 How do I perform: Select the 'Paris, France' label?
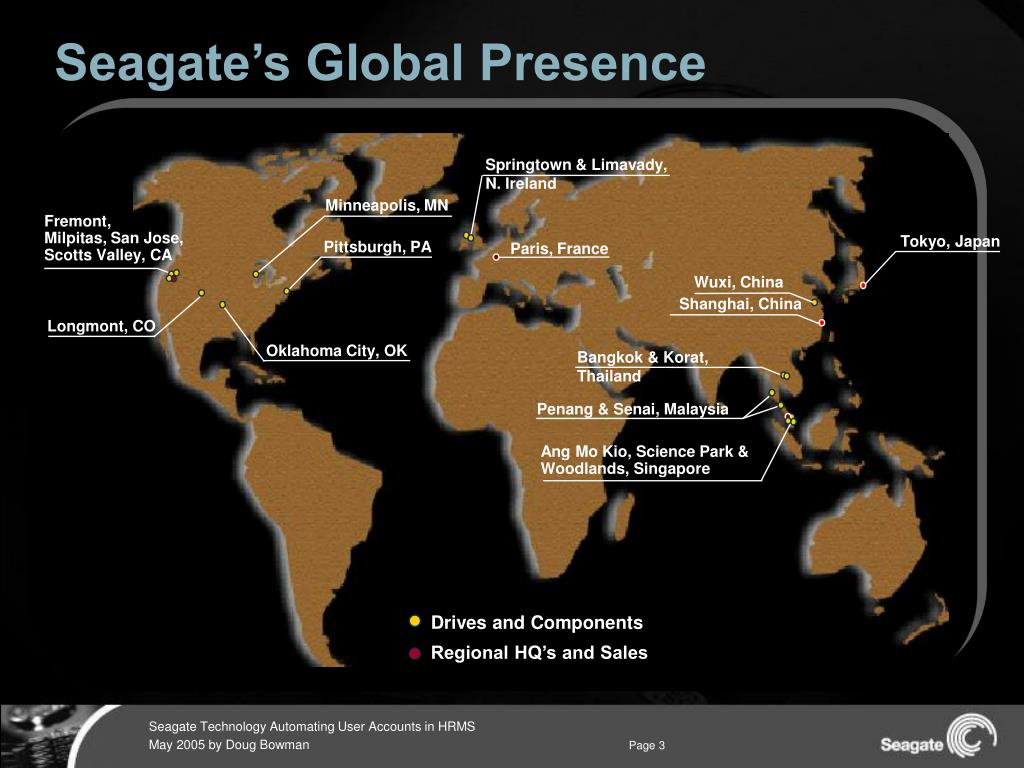click(x=559, y=249)
